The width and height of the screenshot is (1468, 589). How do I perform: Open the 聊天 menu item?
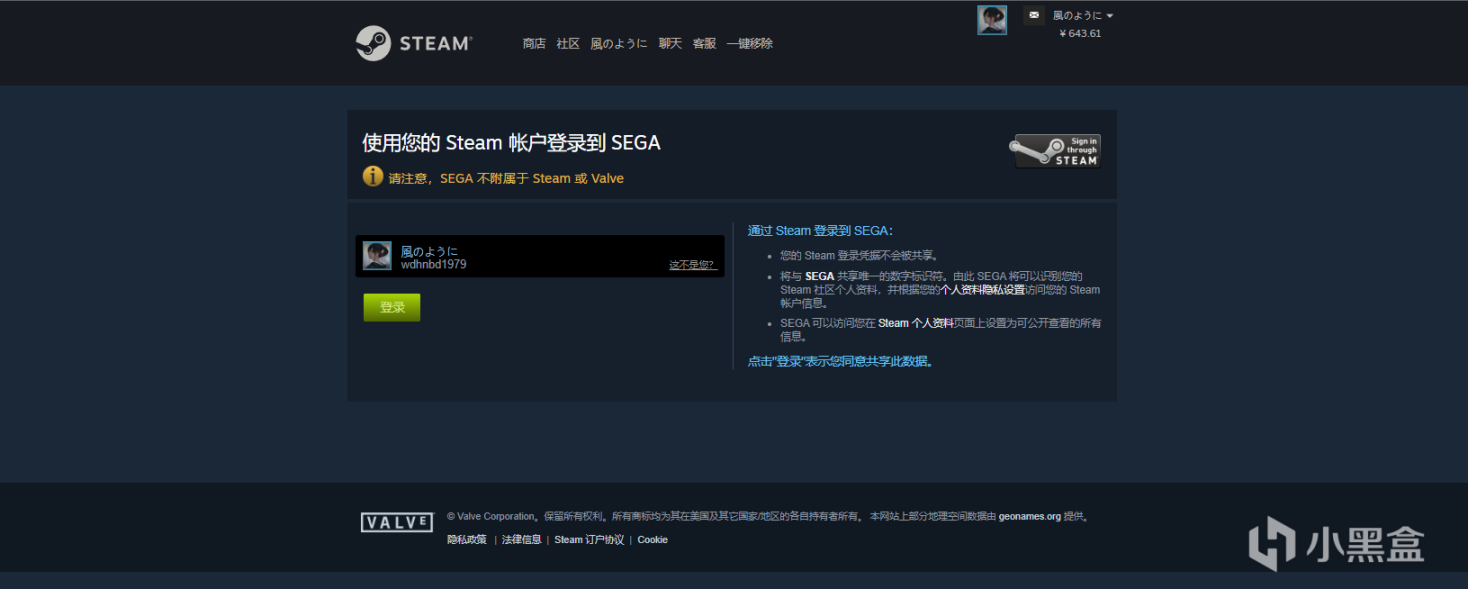click(x=670, y=43)
